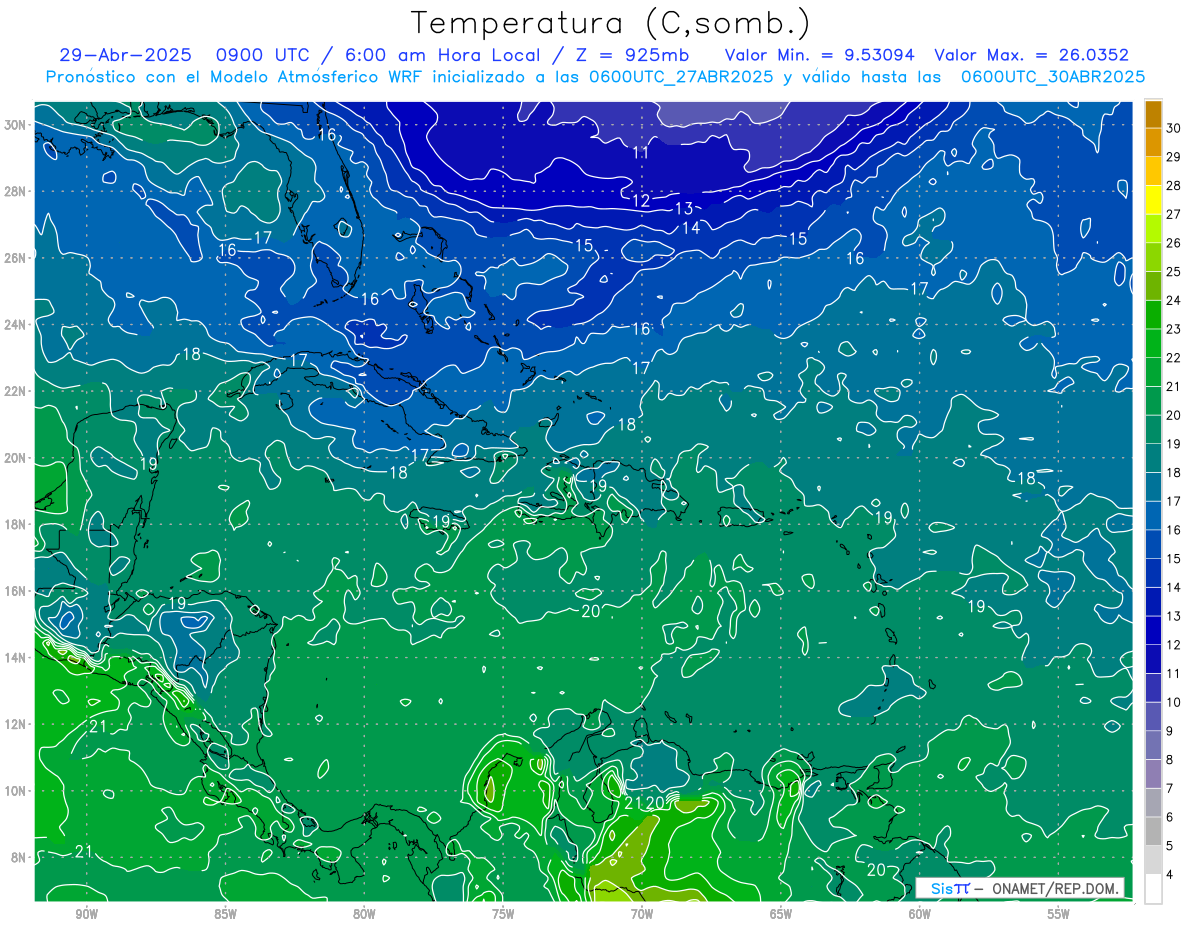Click the "22N" latitude axis label

(16, 391)
